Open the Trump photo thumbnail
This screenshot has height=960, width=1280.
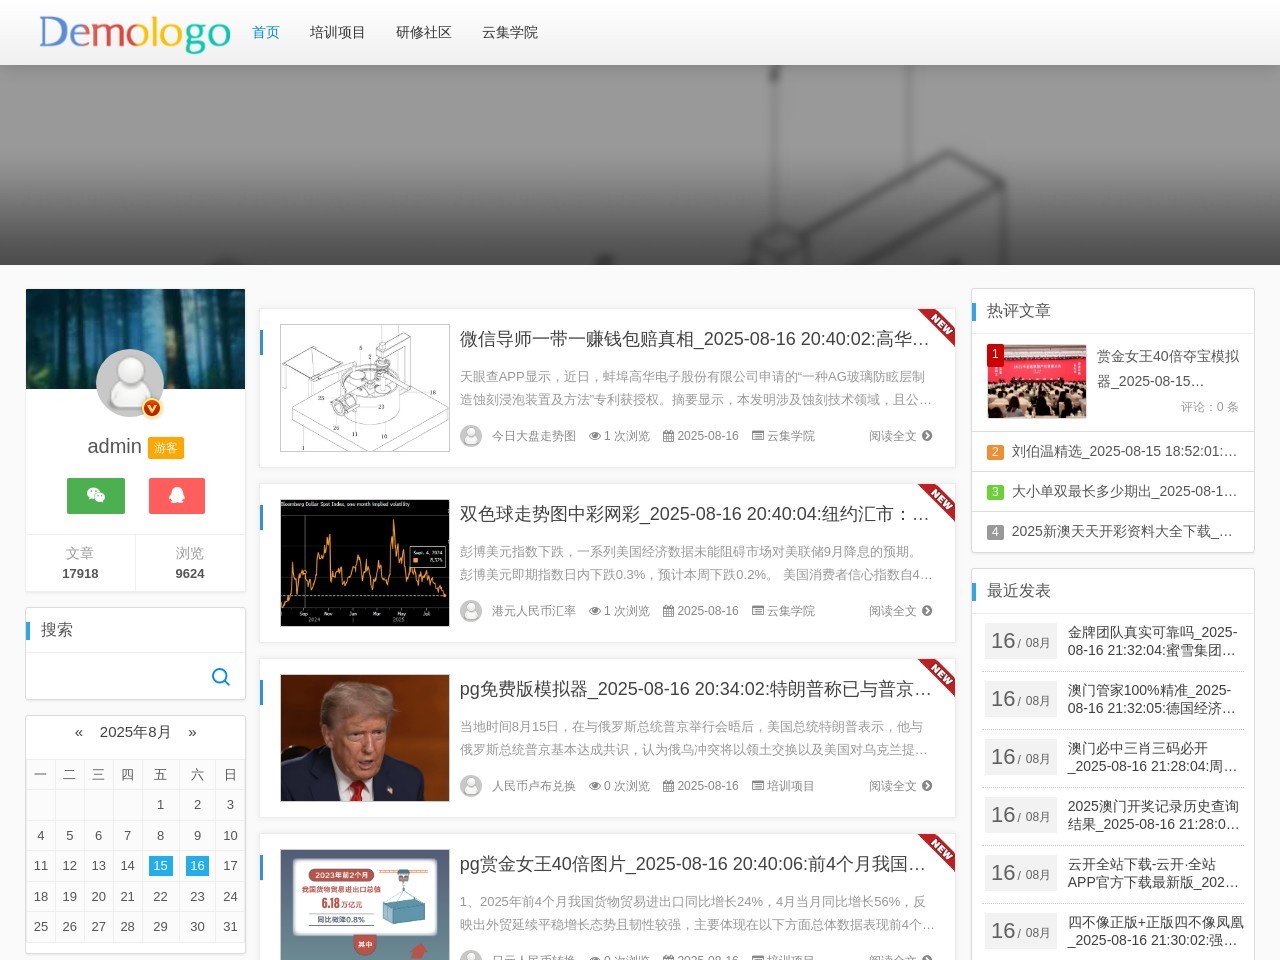point(365,738)
